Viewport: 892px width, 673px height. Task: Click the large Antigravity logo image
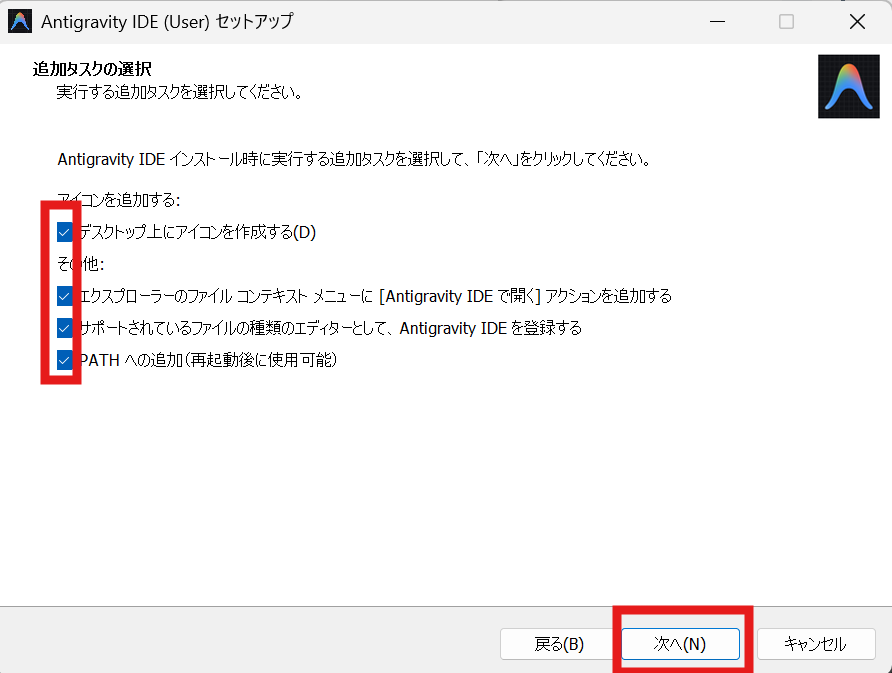849,86
